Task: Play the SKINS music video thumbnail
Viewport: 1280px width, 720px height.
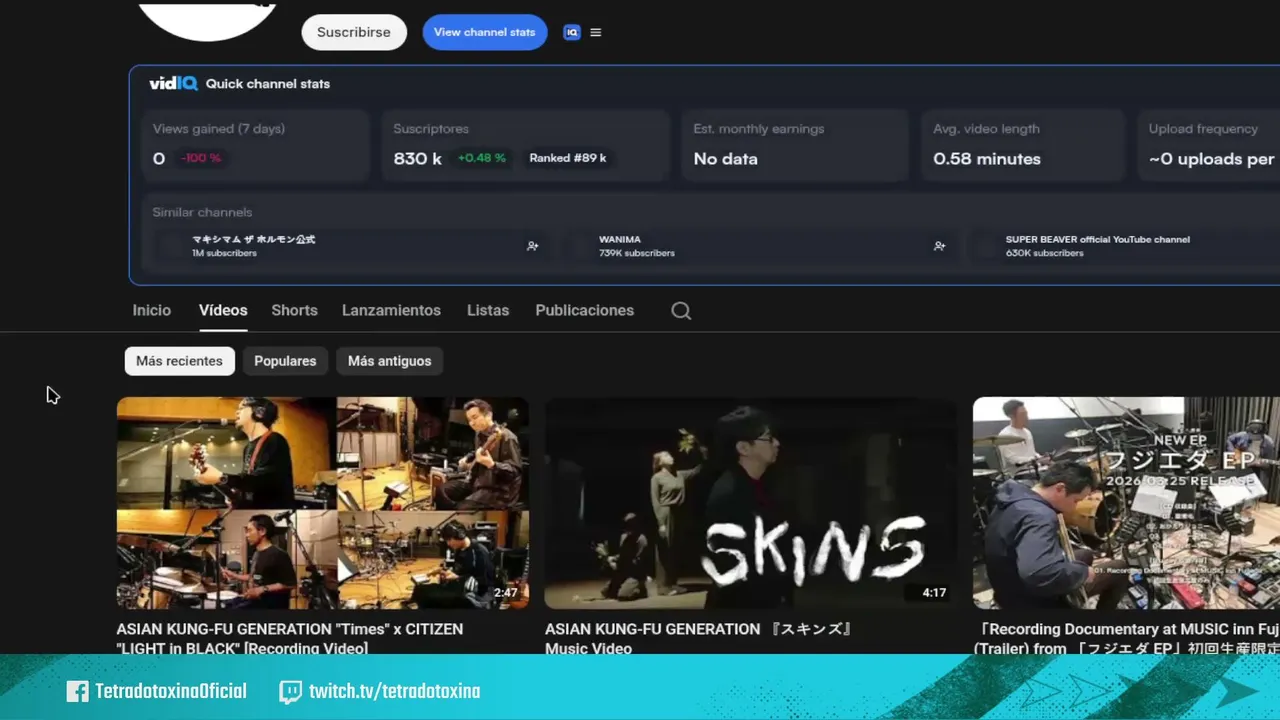Action: coord(750,503)
